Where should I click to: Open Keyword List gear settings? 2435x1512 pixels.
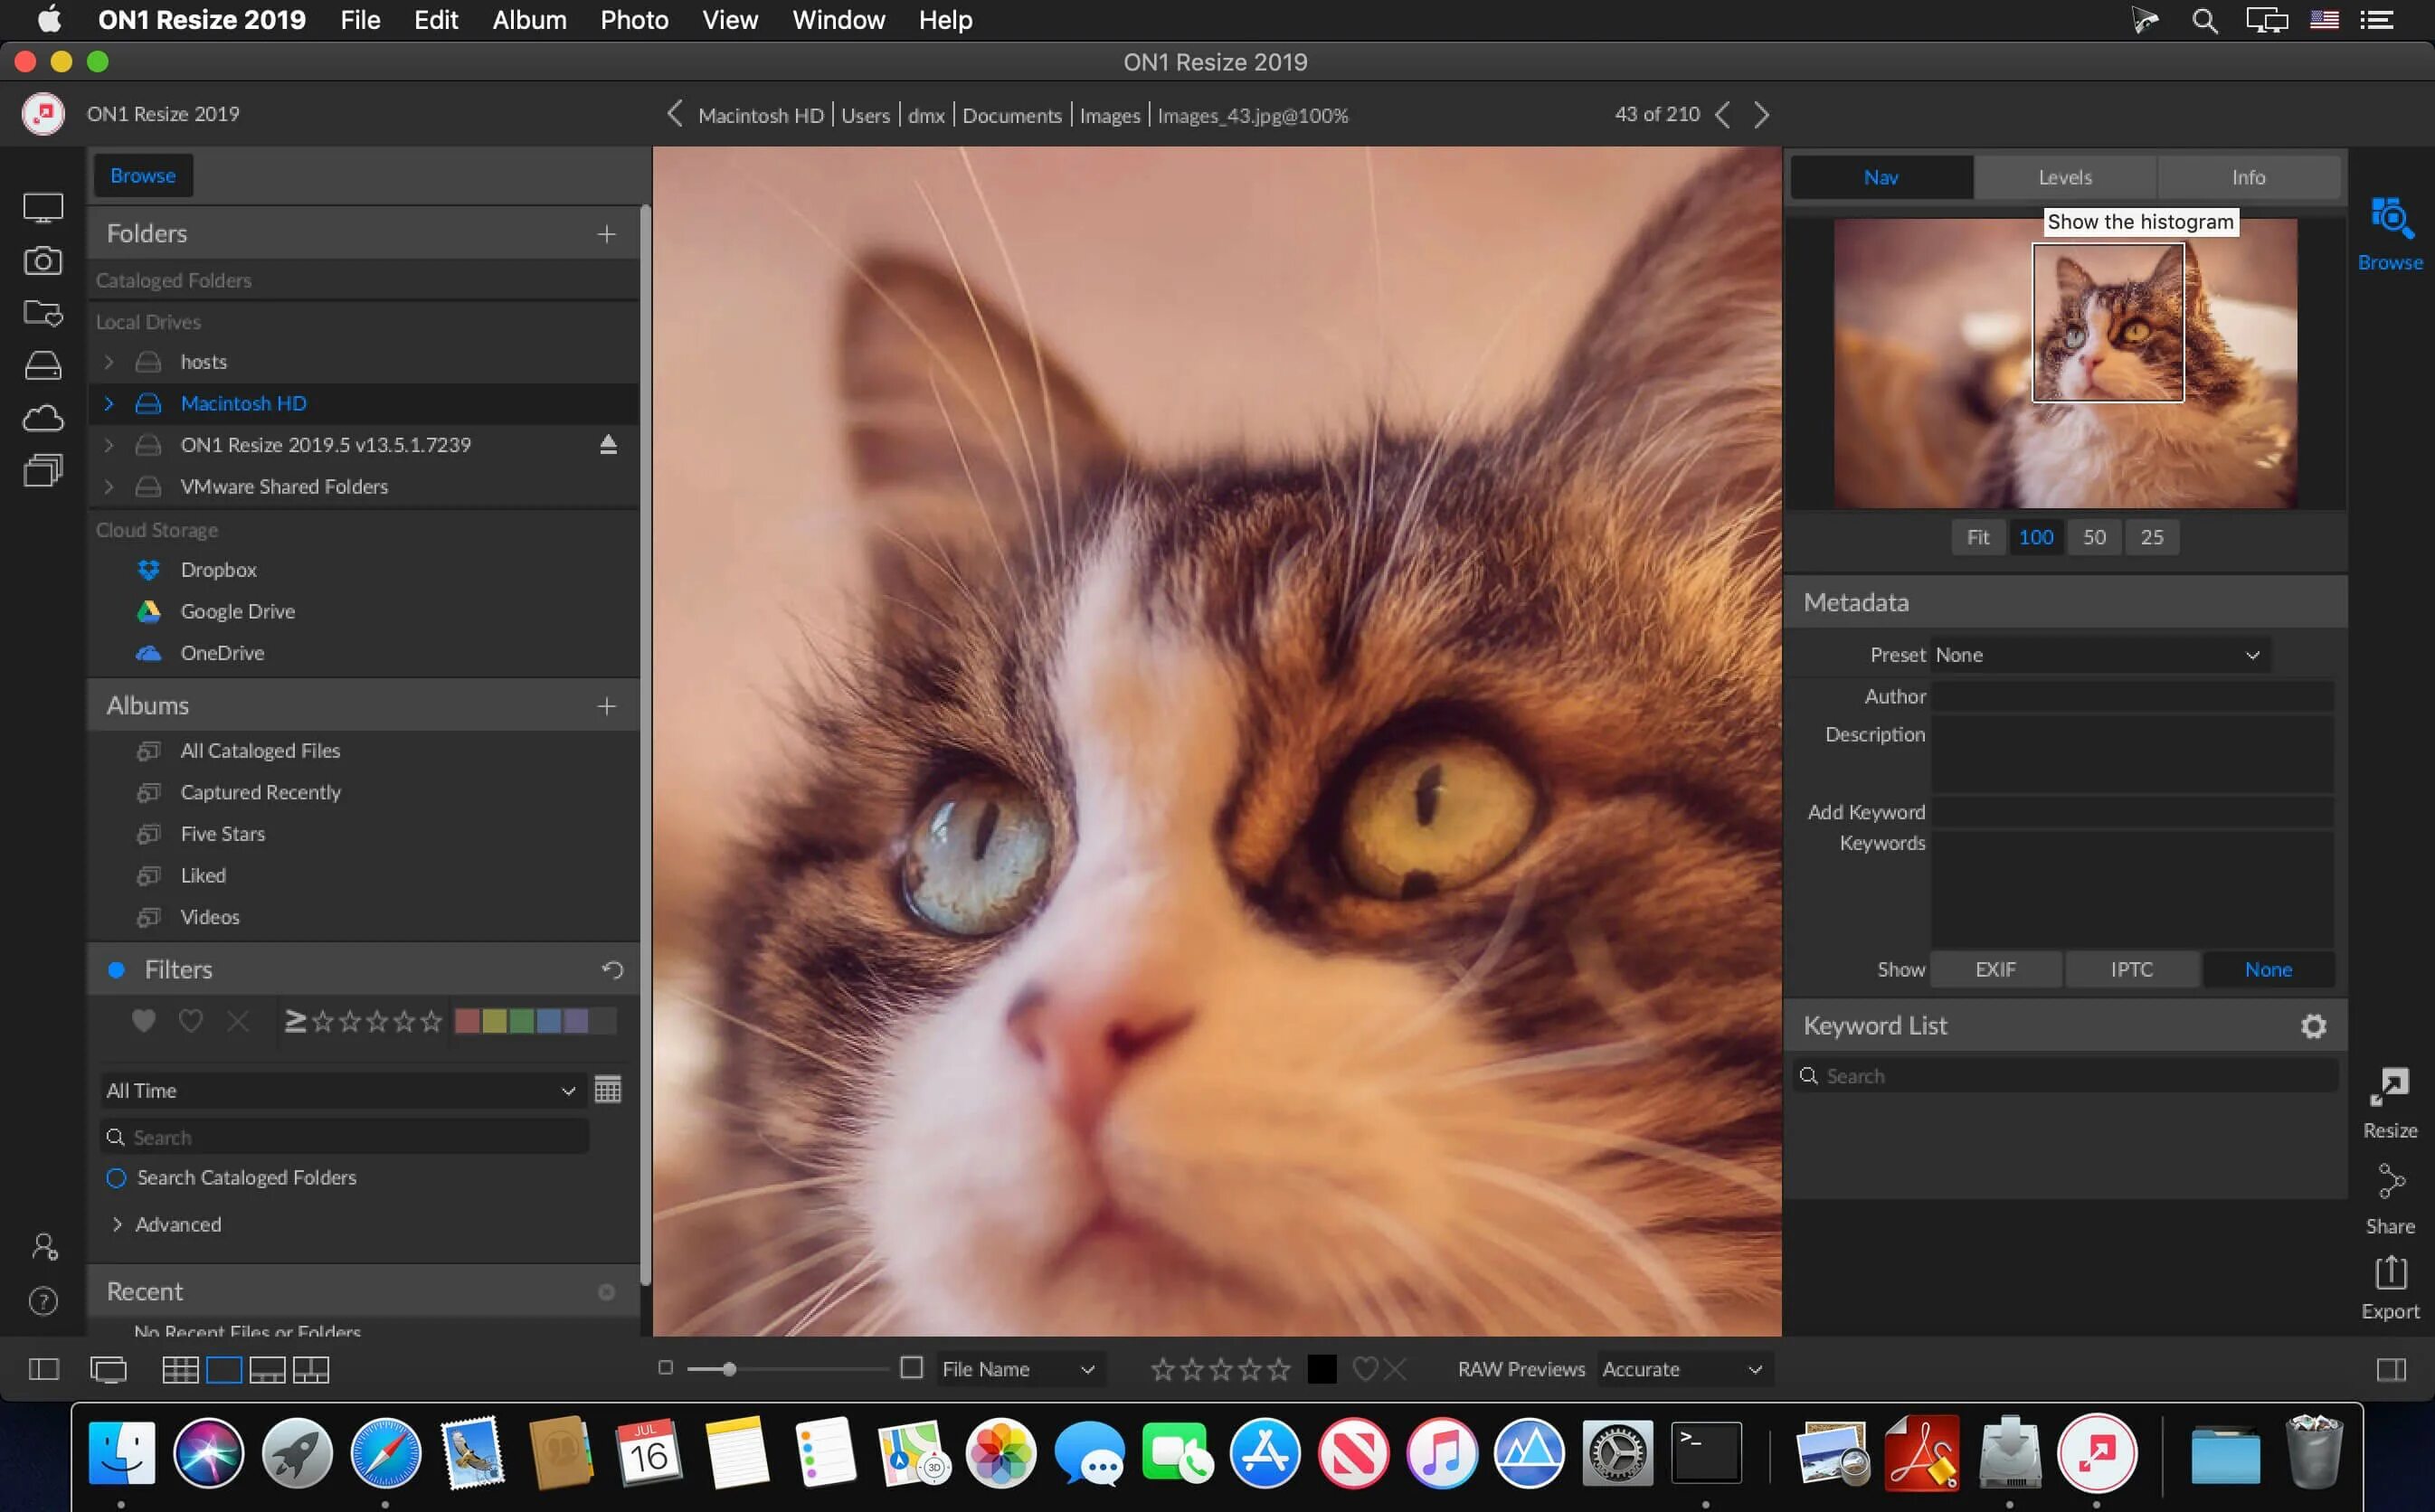[x=2312, y=1026]
